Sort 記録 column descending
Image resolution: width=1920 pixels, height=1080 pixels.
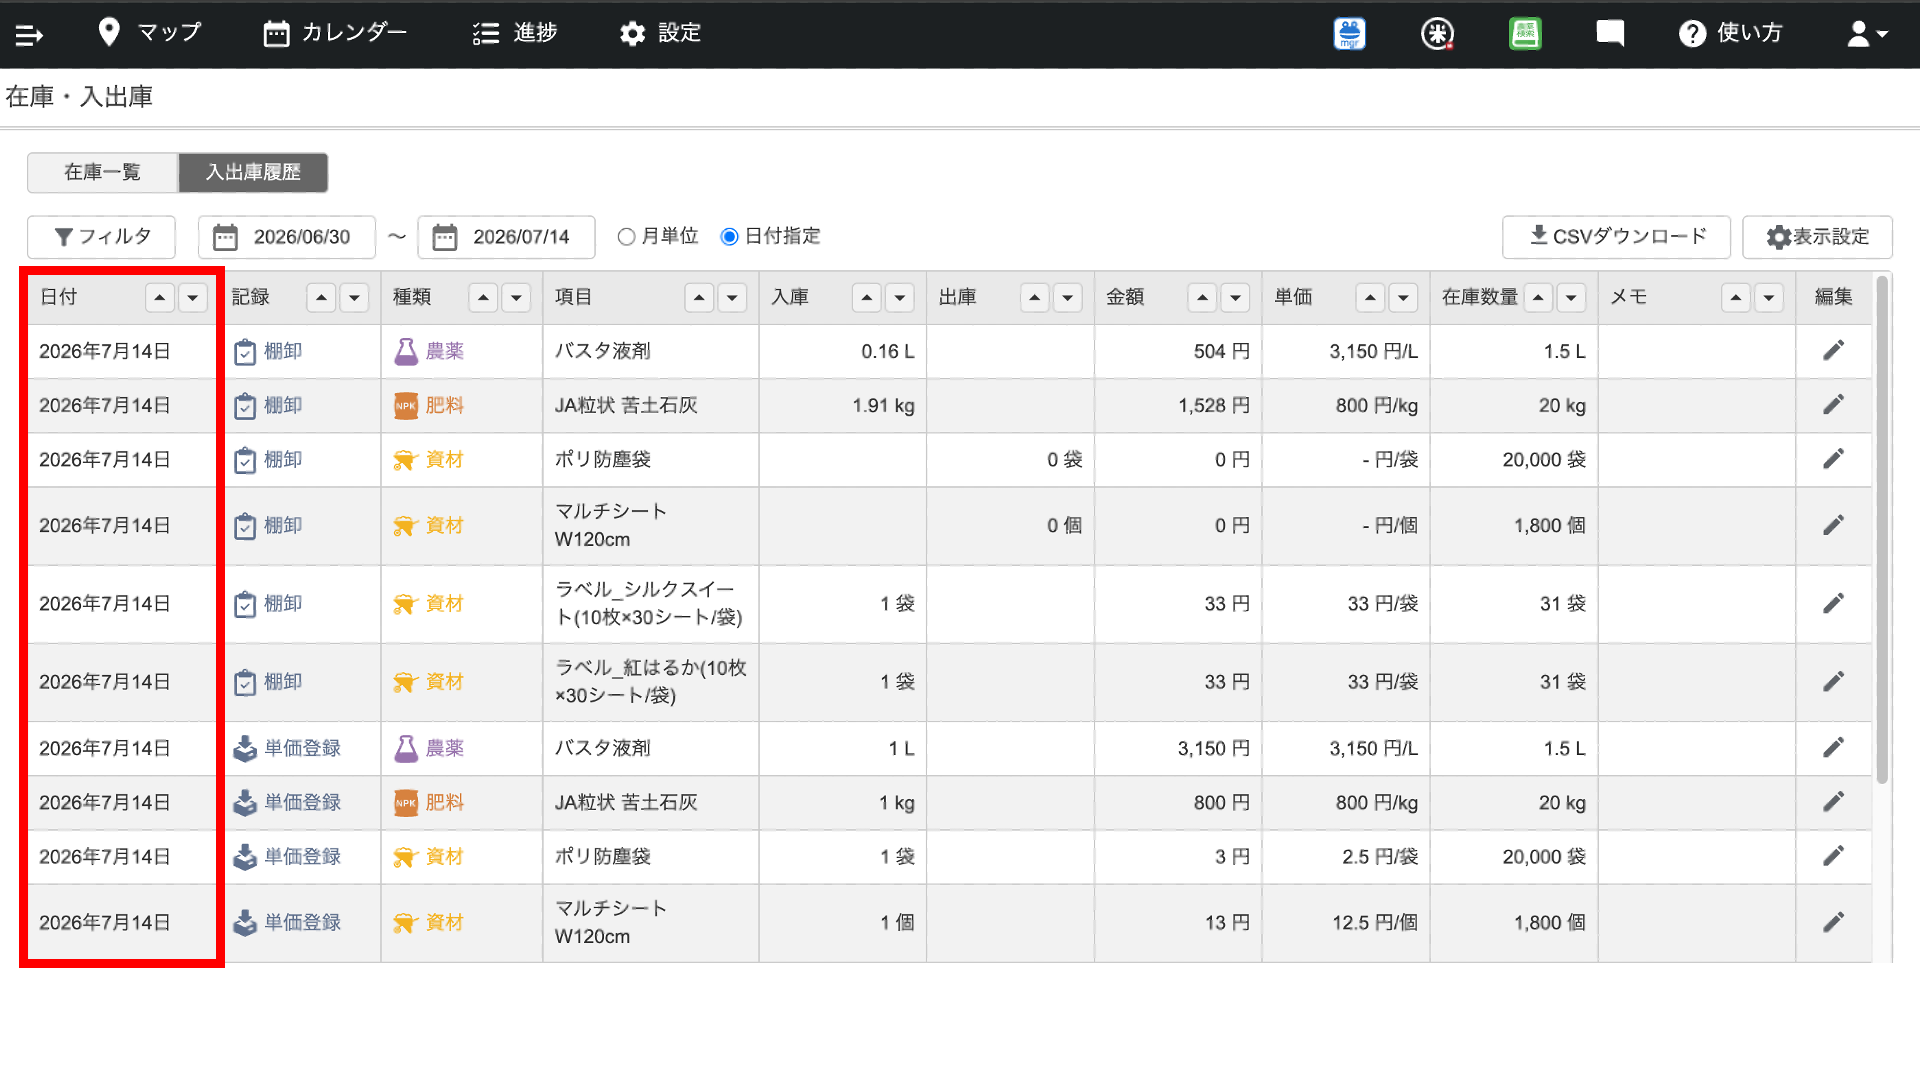(x=355, y=297)
